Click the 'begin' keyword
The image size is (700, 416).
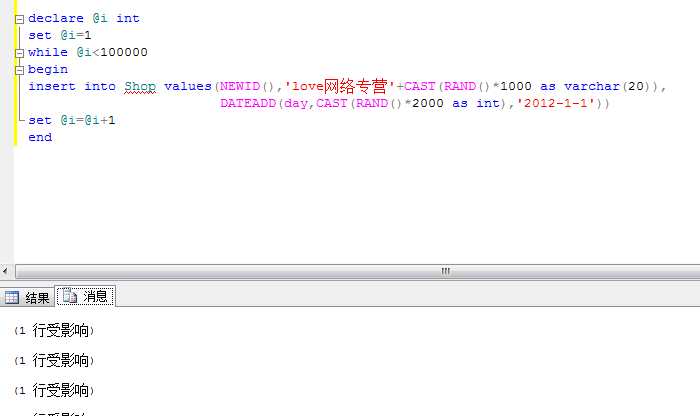click(48, 70)
